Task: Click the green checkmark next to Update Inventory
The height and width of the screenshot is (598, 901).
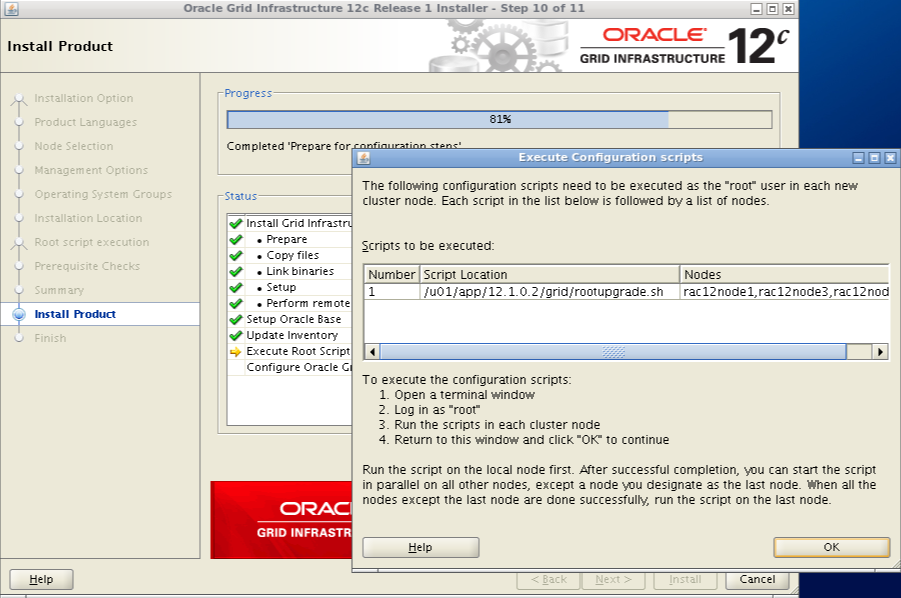Action: [x=236, y=336]
